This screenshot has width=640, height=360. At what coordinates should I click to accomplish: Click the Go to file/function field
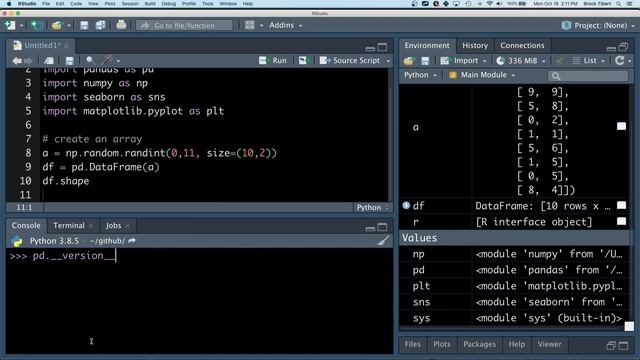click(x=184, y=25)
